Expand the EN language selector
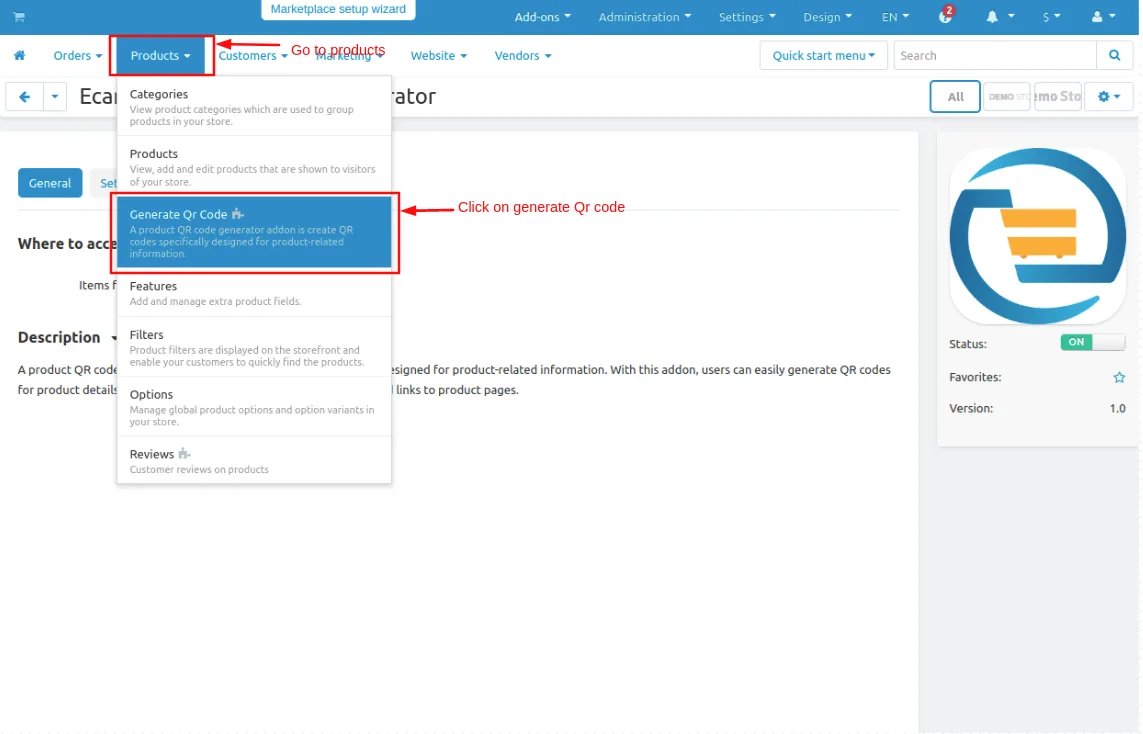Image resolution: width=1143 pixels, height=734 pixels. pos(895,17)
